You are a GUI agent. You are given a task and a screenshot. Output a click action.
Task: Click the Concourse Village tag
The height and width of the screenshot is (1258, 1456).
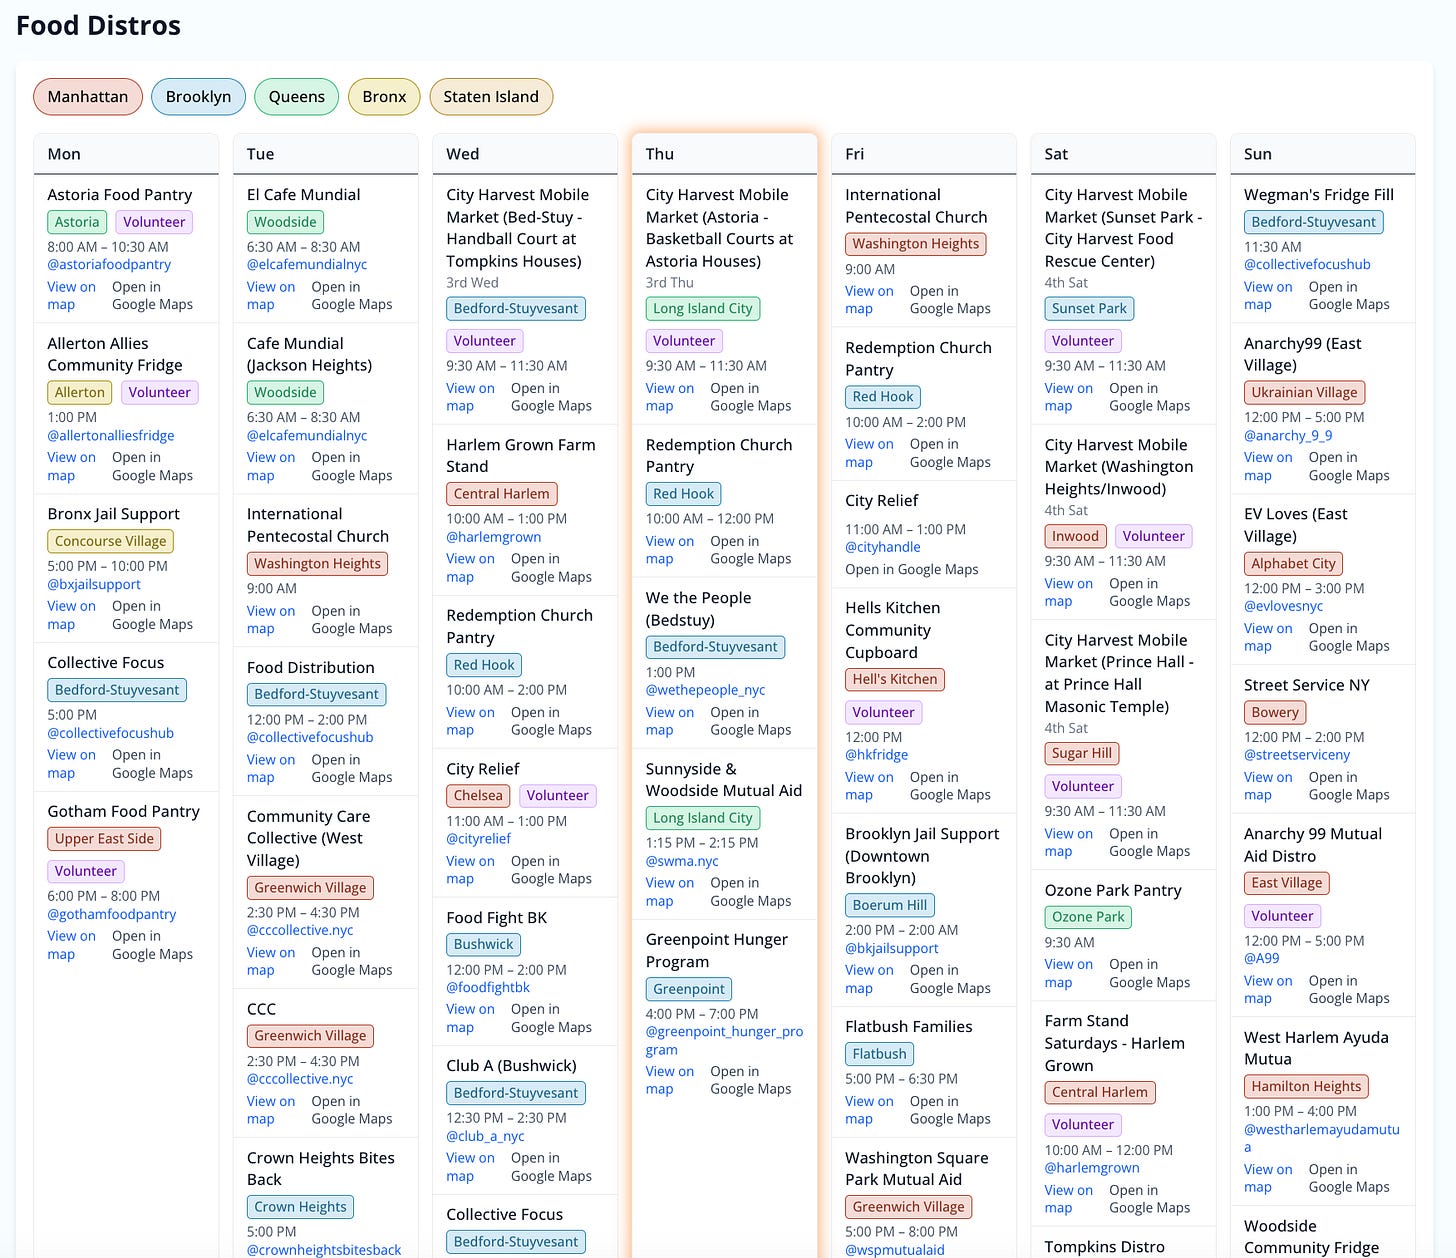[x=110, y=541]
